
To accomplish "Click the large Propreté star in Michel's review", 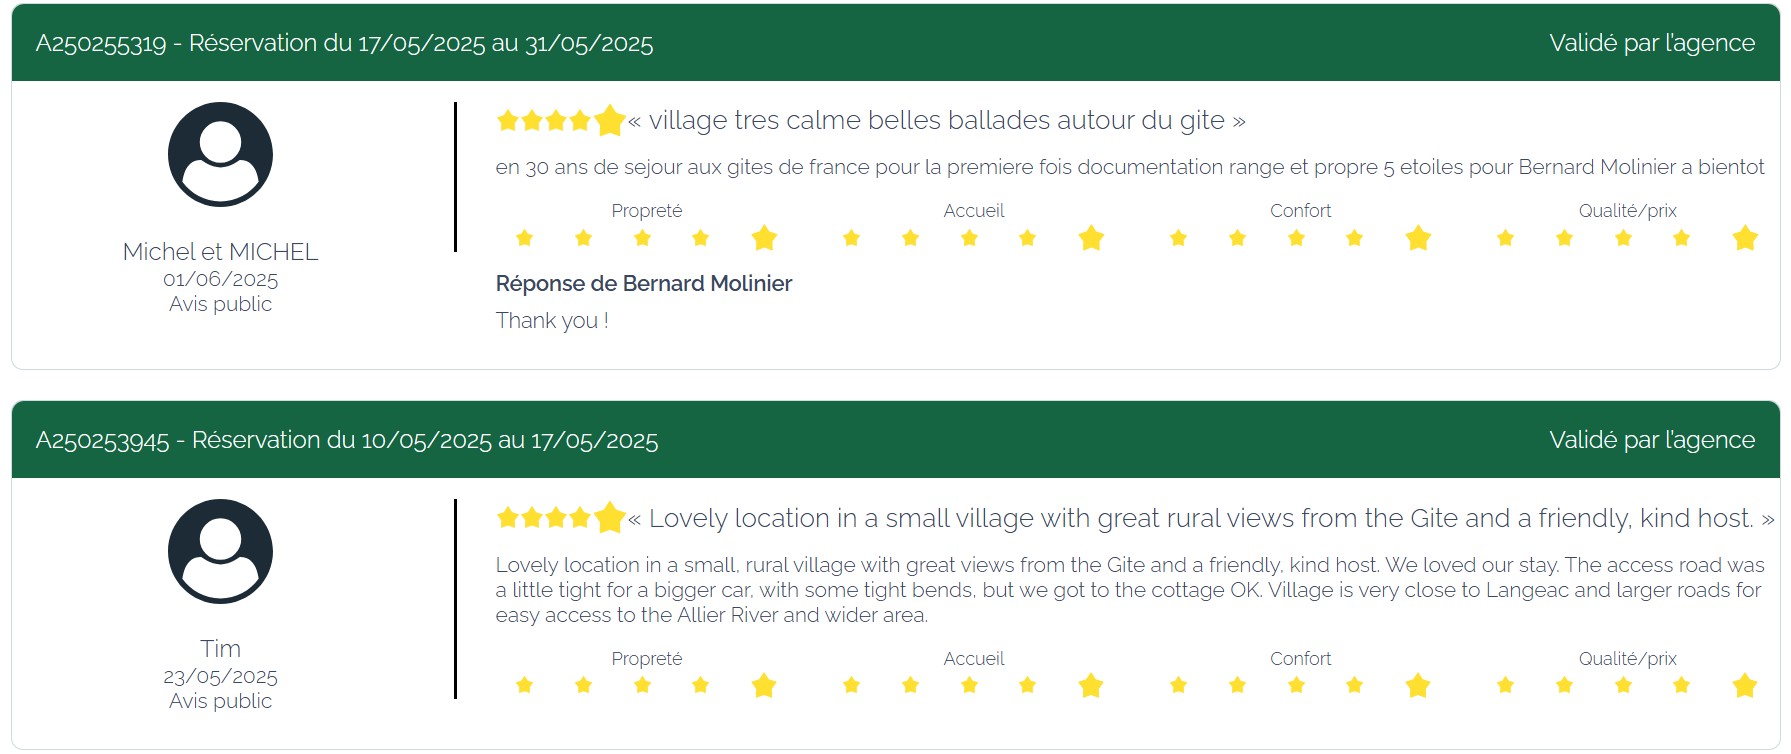I will pyautogui.click(x=764, y=238).
